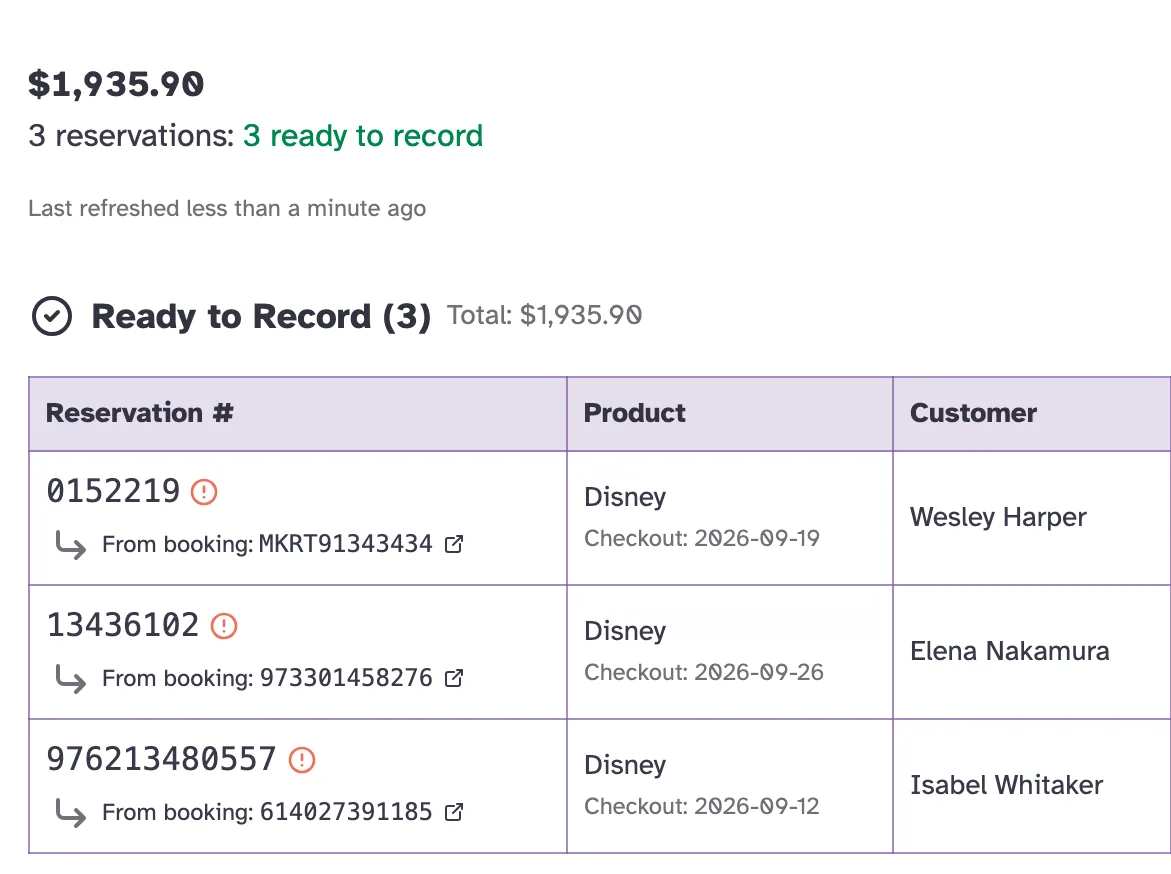The image size is (1171, 874).
Task: Click the 'Ready to Record (3)' section heading
Action: 261,317
